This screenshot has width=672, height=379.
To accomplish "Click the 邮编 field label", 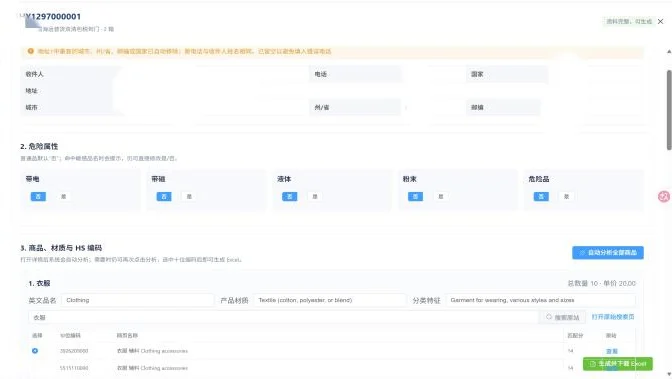I will [x=477, y=108].
